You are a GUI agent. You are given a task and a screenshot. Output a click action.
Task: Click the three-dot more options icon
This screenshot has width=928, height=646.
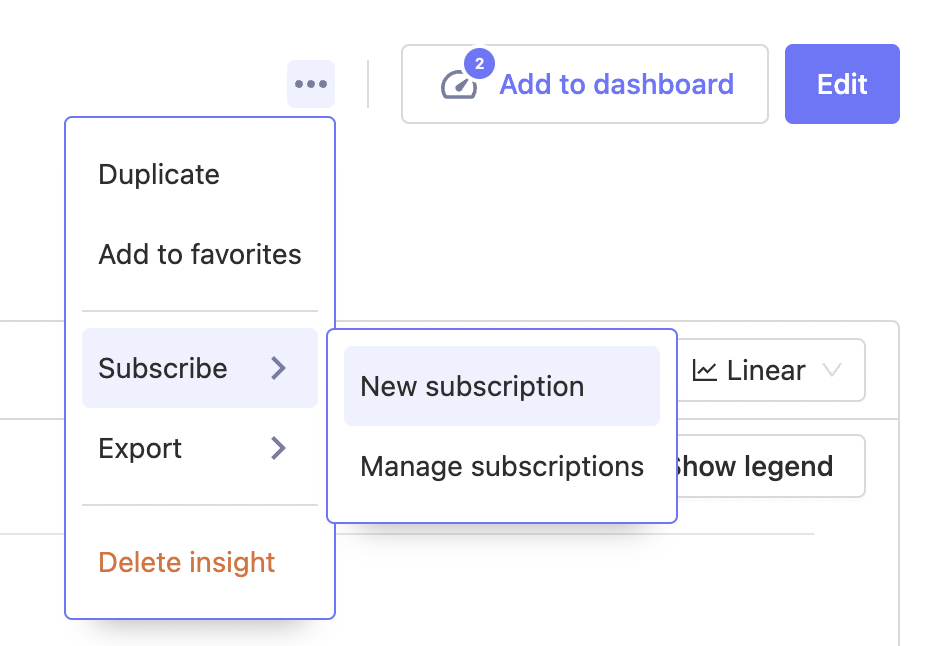[x=311, y=84]
